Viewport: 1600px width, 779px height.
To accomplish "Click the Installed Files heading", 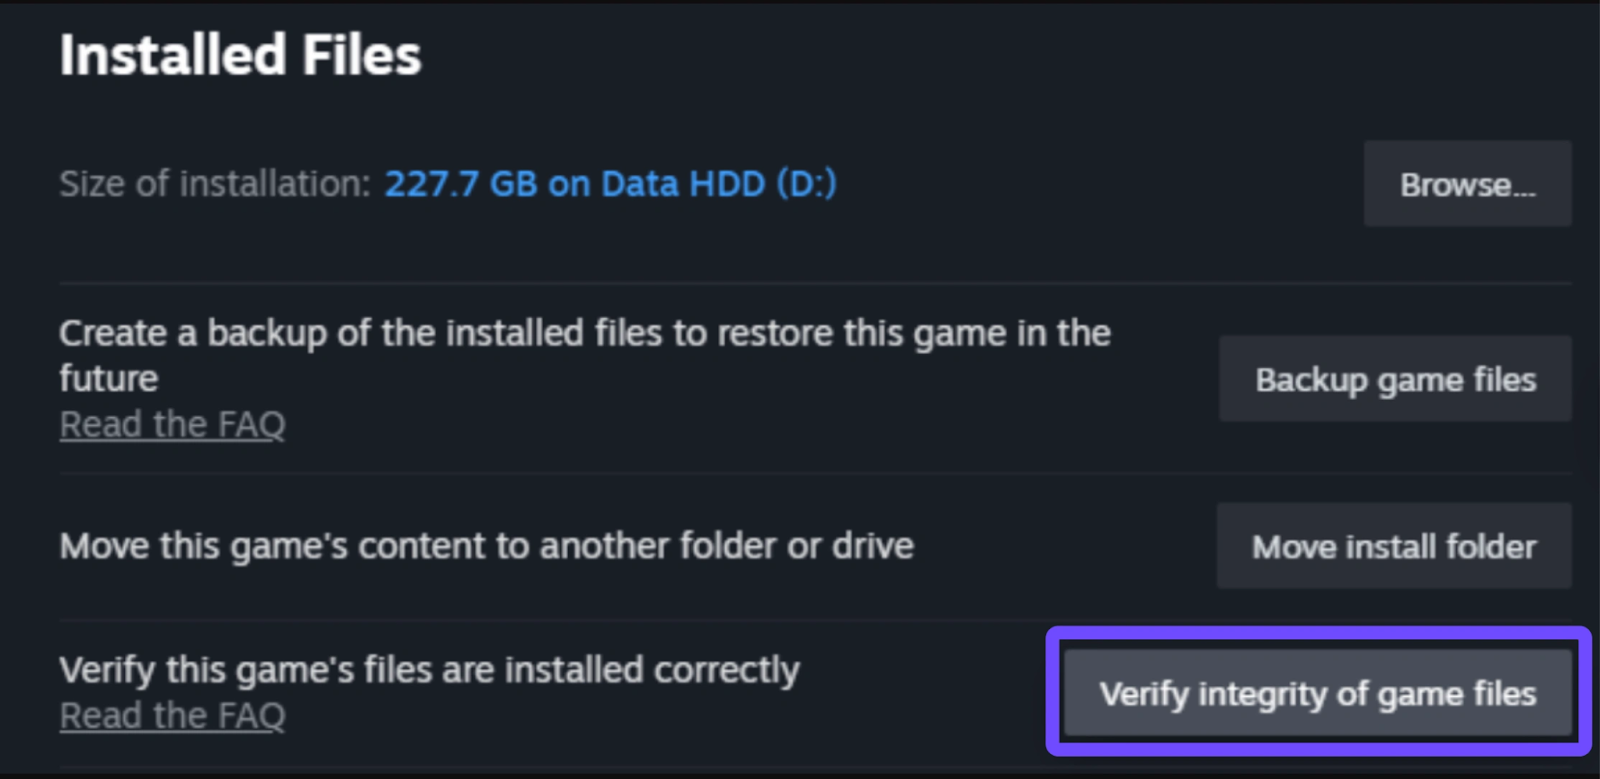I will pos(240,55).
